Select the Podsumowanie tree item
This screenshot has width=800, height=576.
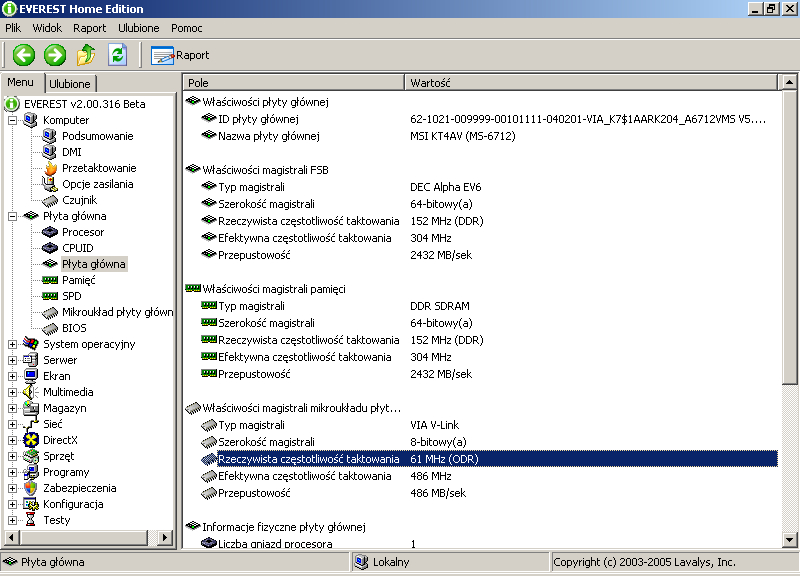[97, 136]
